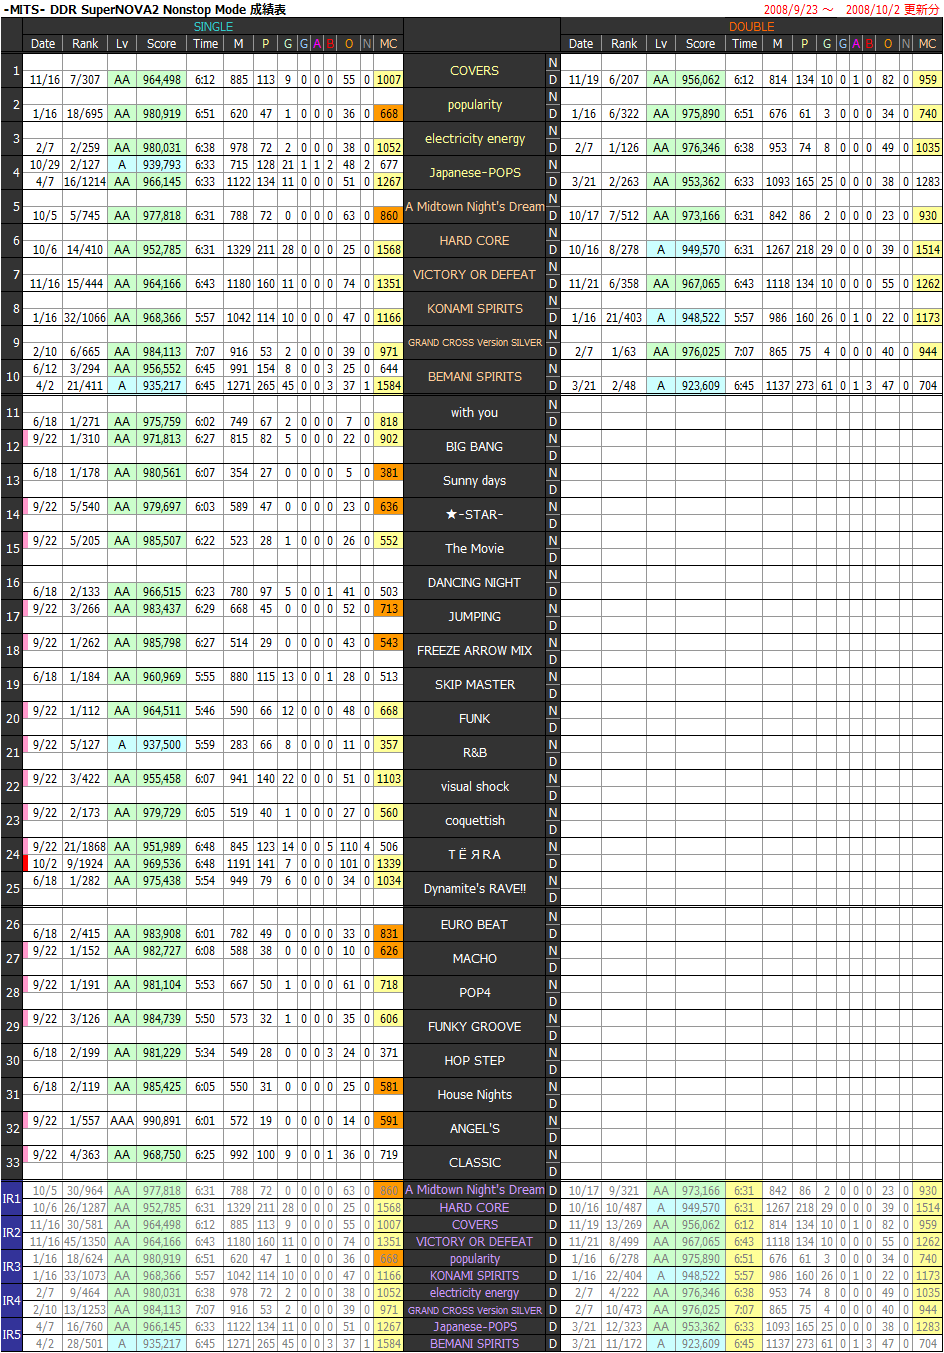Click the rank cell 1/557
The image size is (944, 1353).
(85, 1121)
